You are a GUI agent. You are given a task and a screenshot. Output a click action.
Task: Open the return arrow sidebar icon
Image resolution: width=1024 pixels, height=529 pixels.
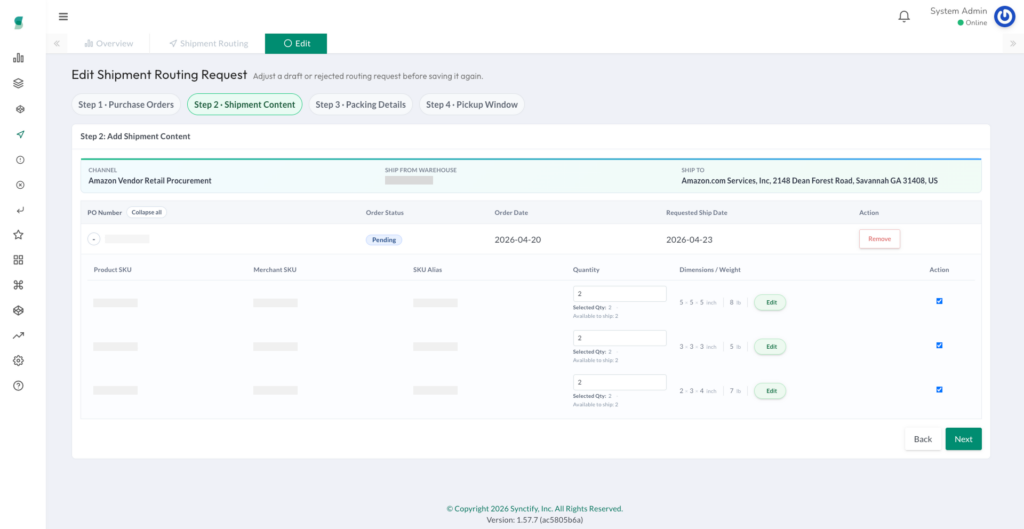click(x=20, y=210)
